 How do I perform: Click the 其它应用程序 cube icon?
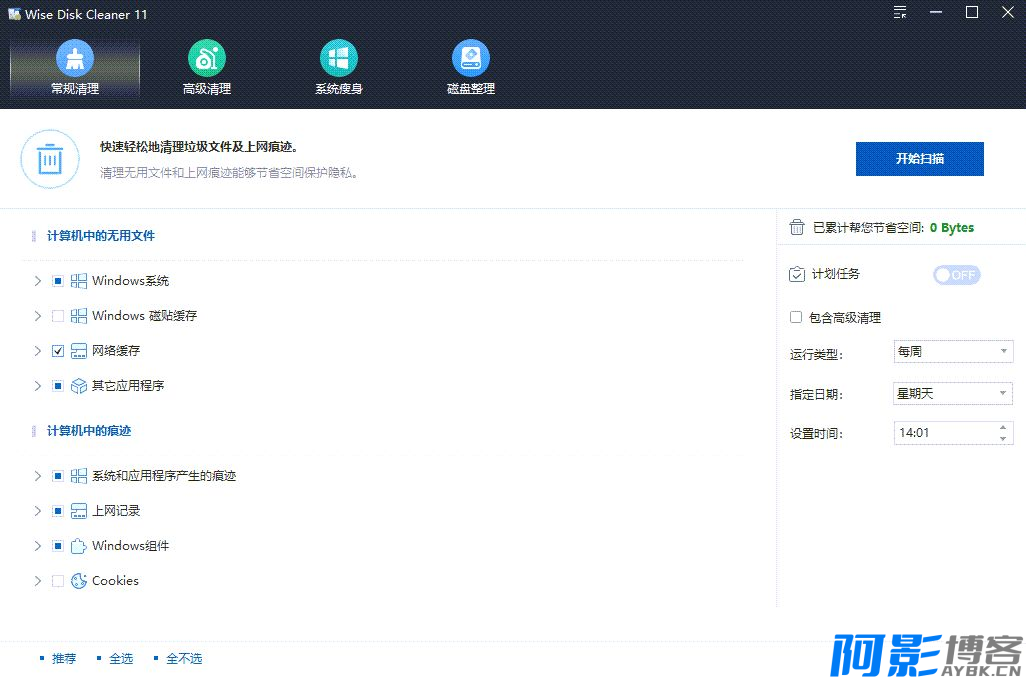[79, 386]
